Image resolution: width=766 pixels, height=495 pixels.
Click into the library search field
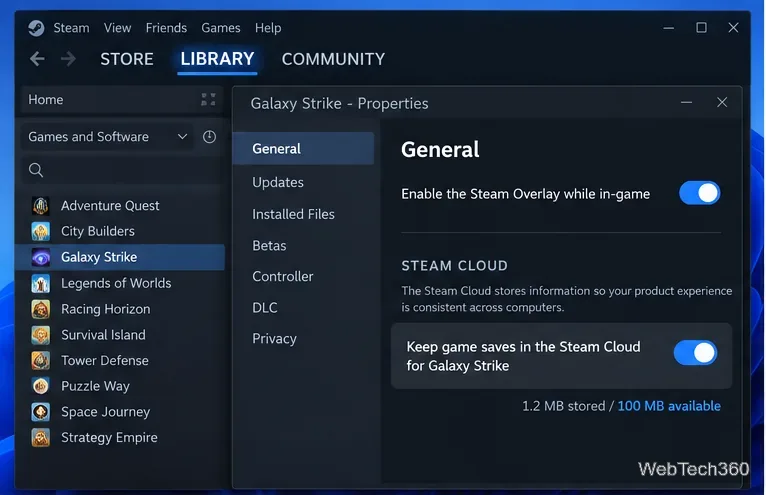[x=122, y=170]
